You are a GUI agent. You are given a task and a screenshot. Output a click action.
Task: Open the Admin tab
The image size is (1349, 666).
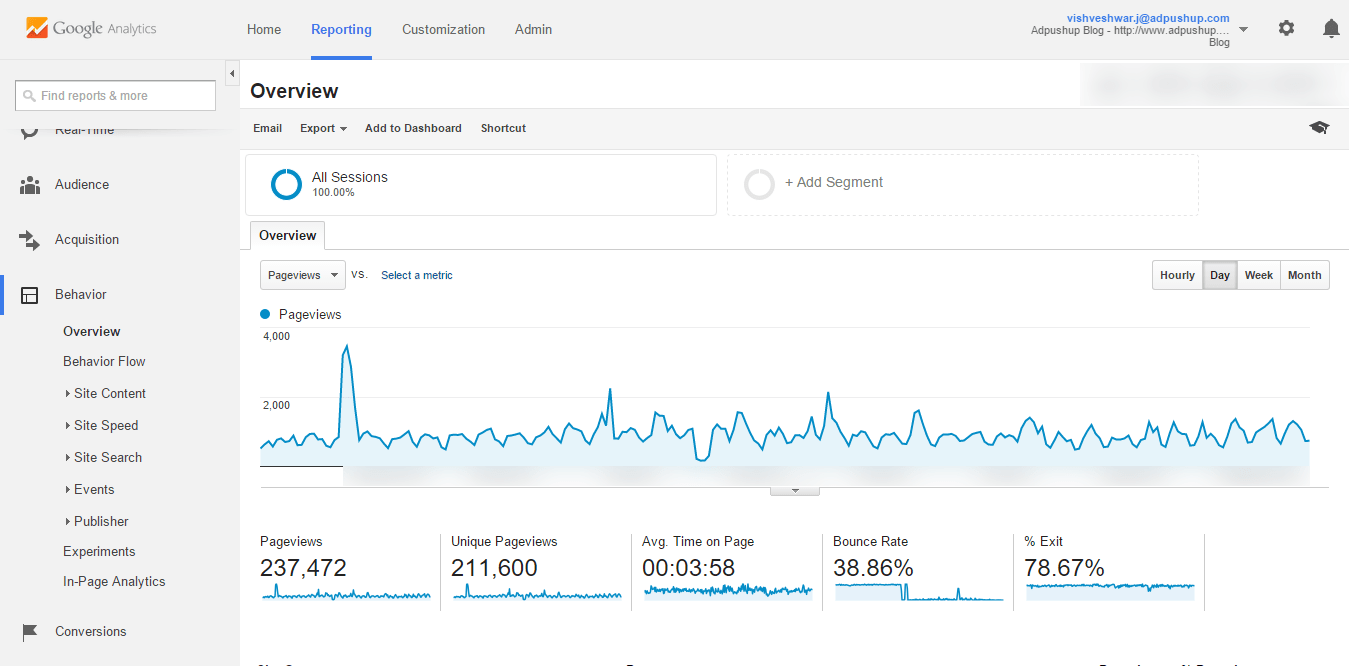tap(533, 30)
